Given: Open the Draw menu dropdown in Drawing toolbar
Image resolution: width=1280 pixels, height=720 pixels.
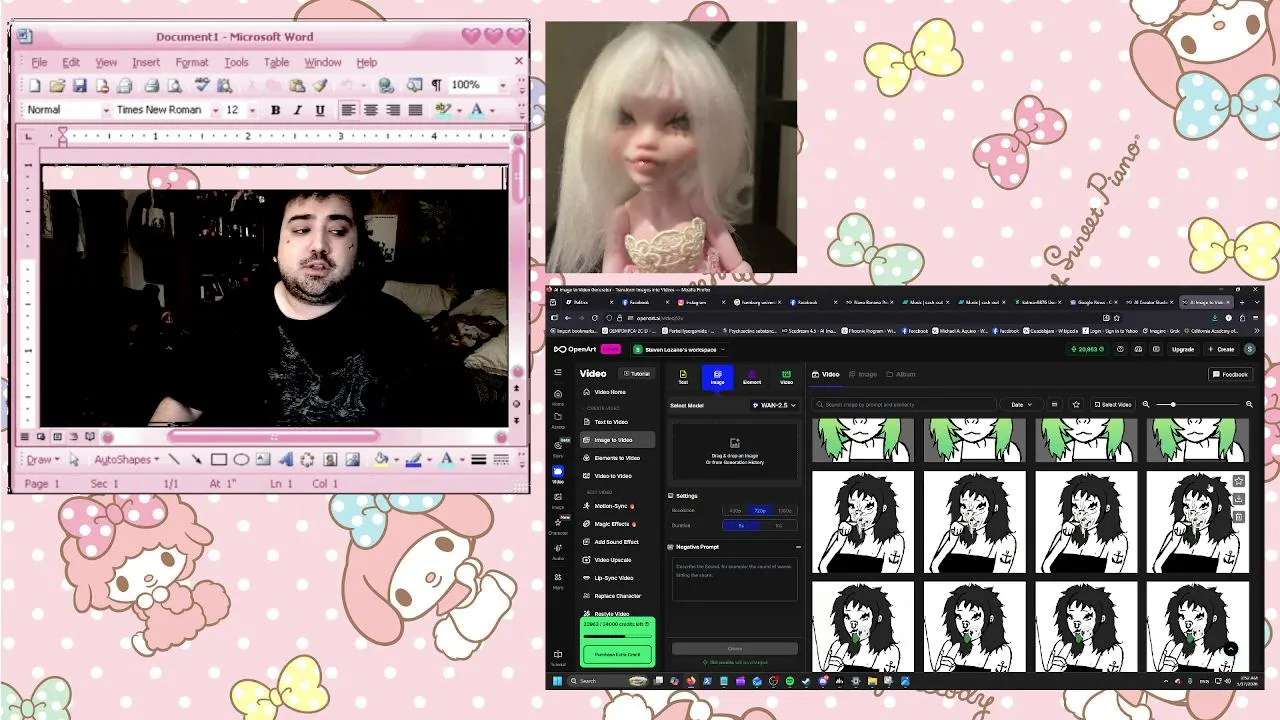Looking at the screenshot, I should 42,460.
